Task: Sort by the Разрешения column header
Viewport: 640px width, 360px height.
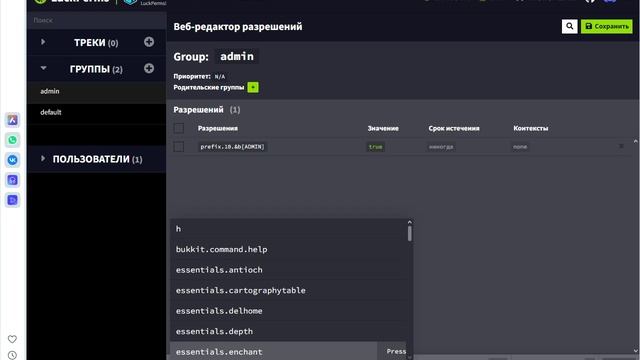Action: tap(218, 128)
